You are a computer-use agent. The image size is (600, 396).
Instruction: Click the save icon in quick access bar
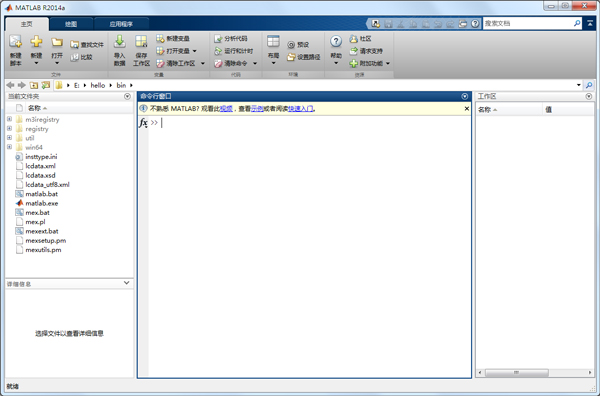[388, 24]
